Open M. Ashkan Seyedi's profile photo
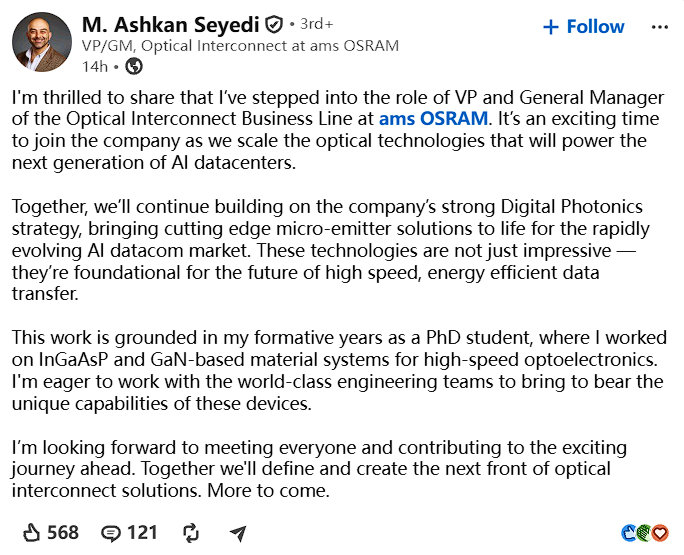 42,42
